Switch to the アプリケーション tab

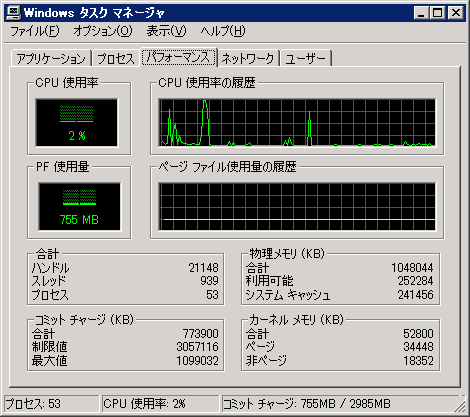click(51, 59)
